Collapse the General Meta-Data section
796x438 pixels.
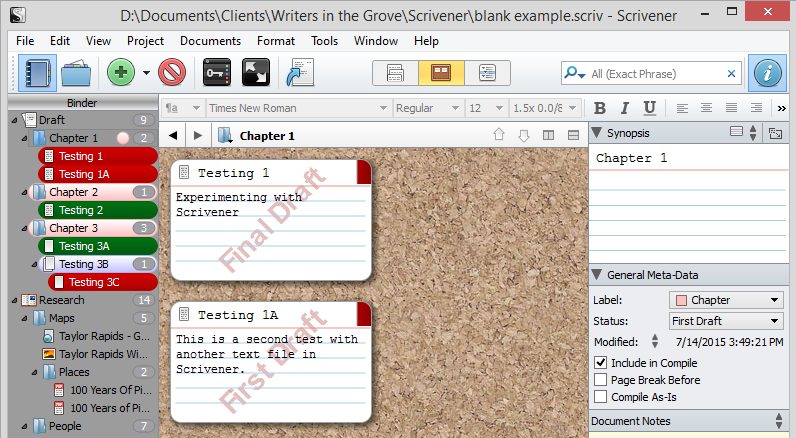pyautogui.click(x=597, y=275)
